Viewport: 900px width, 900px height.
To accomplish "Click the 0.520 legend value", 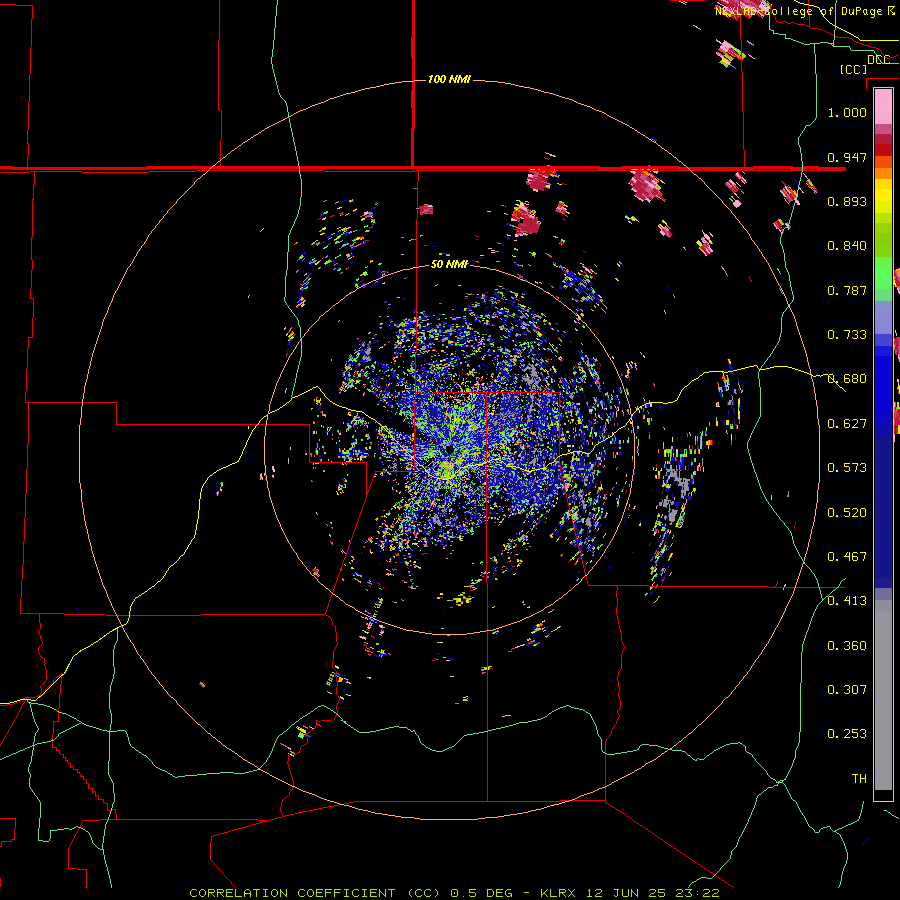I will point(847,513).
